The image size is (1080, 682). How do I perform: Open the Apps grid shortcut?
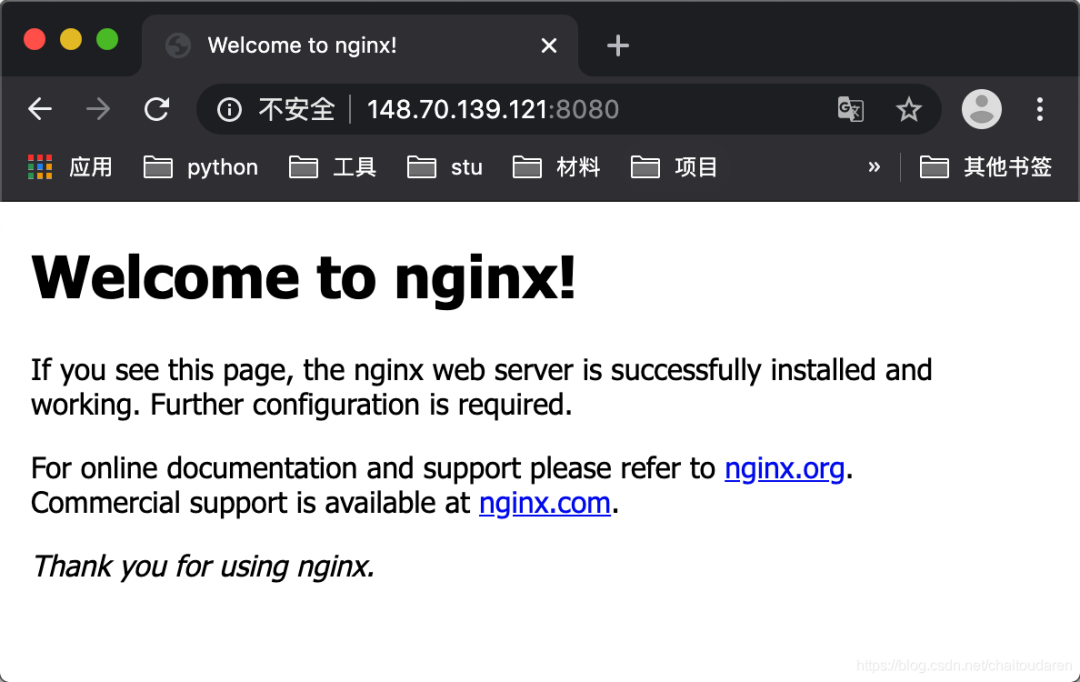[40, 167]
